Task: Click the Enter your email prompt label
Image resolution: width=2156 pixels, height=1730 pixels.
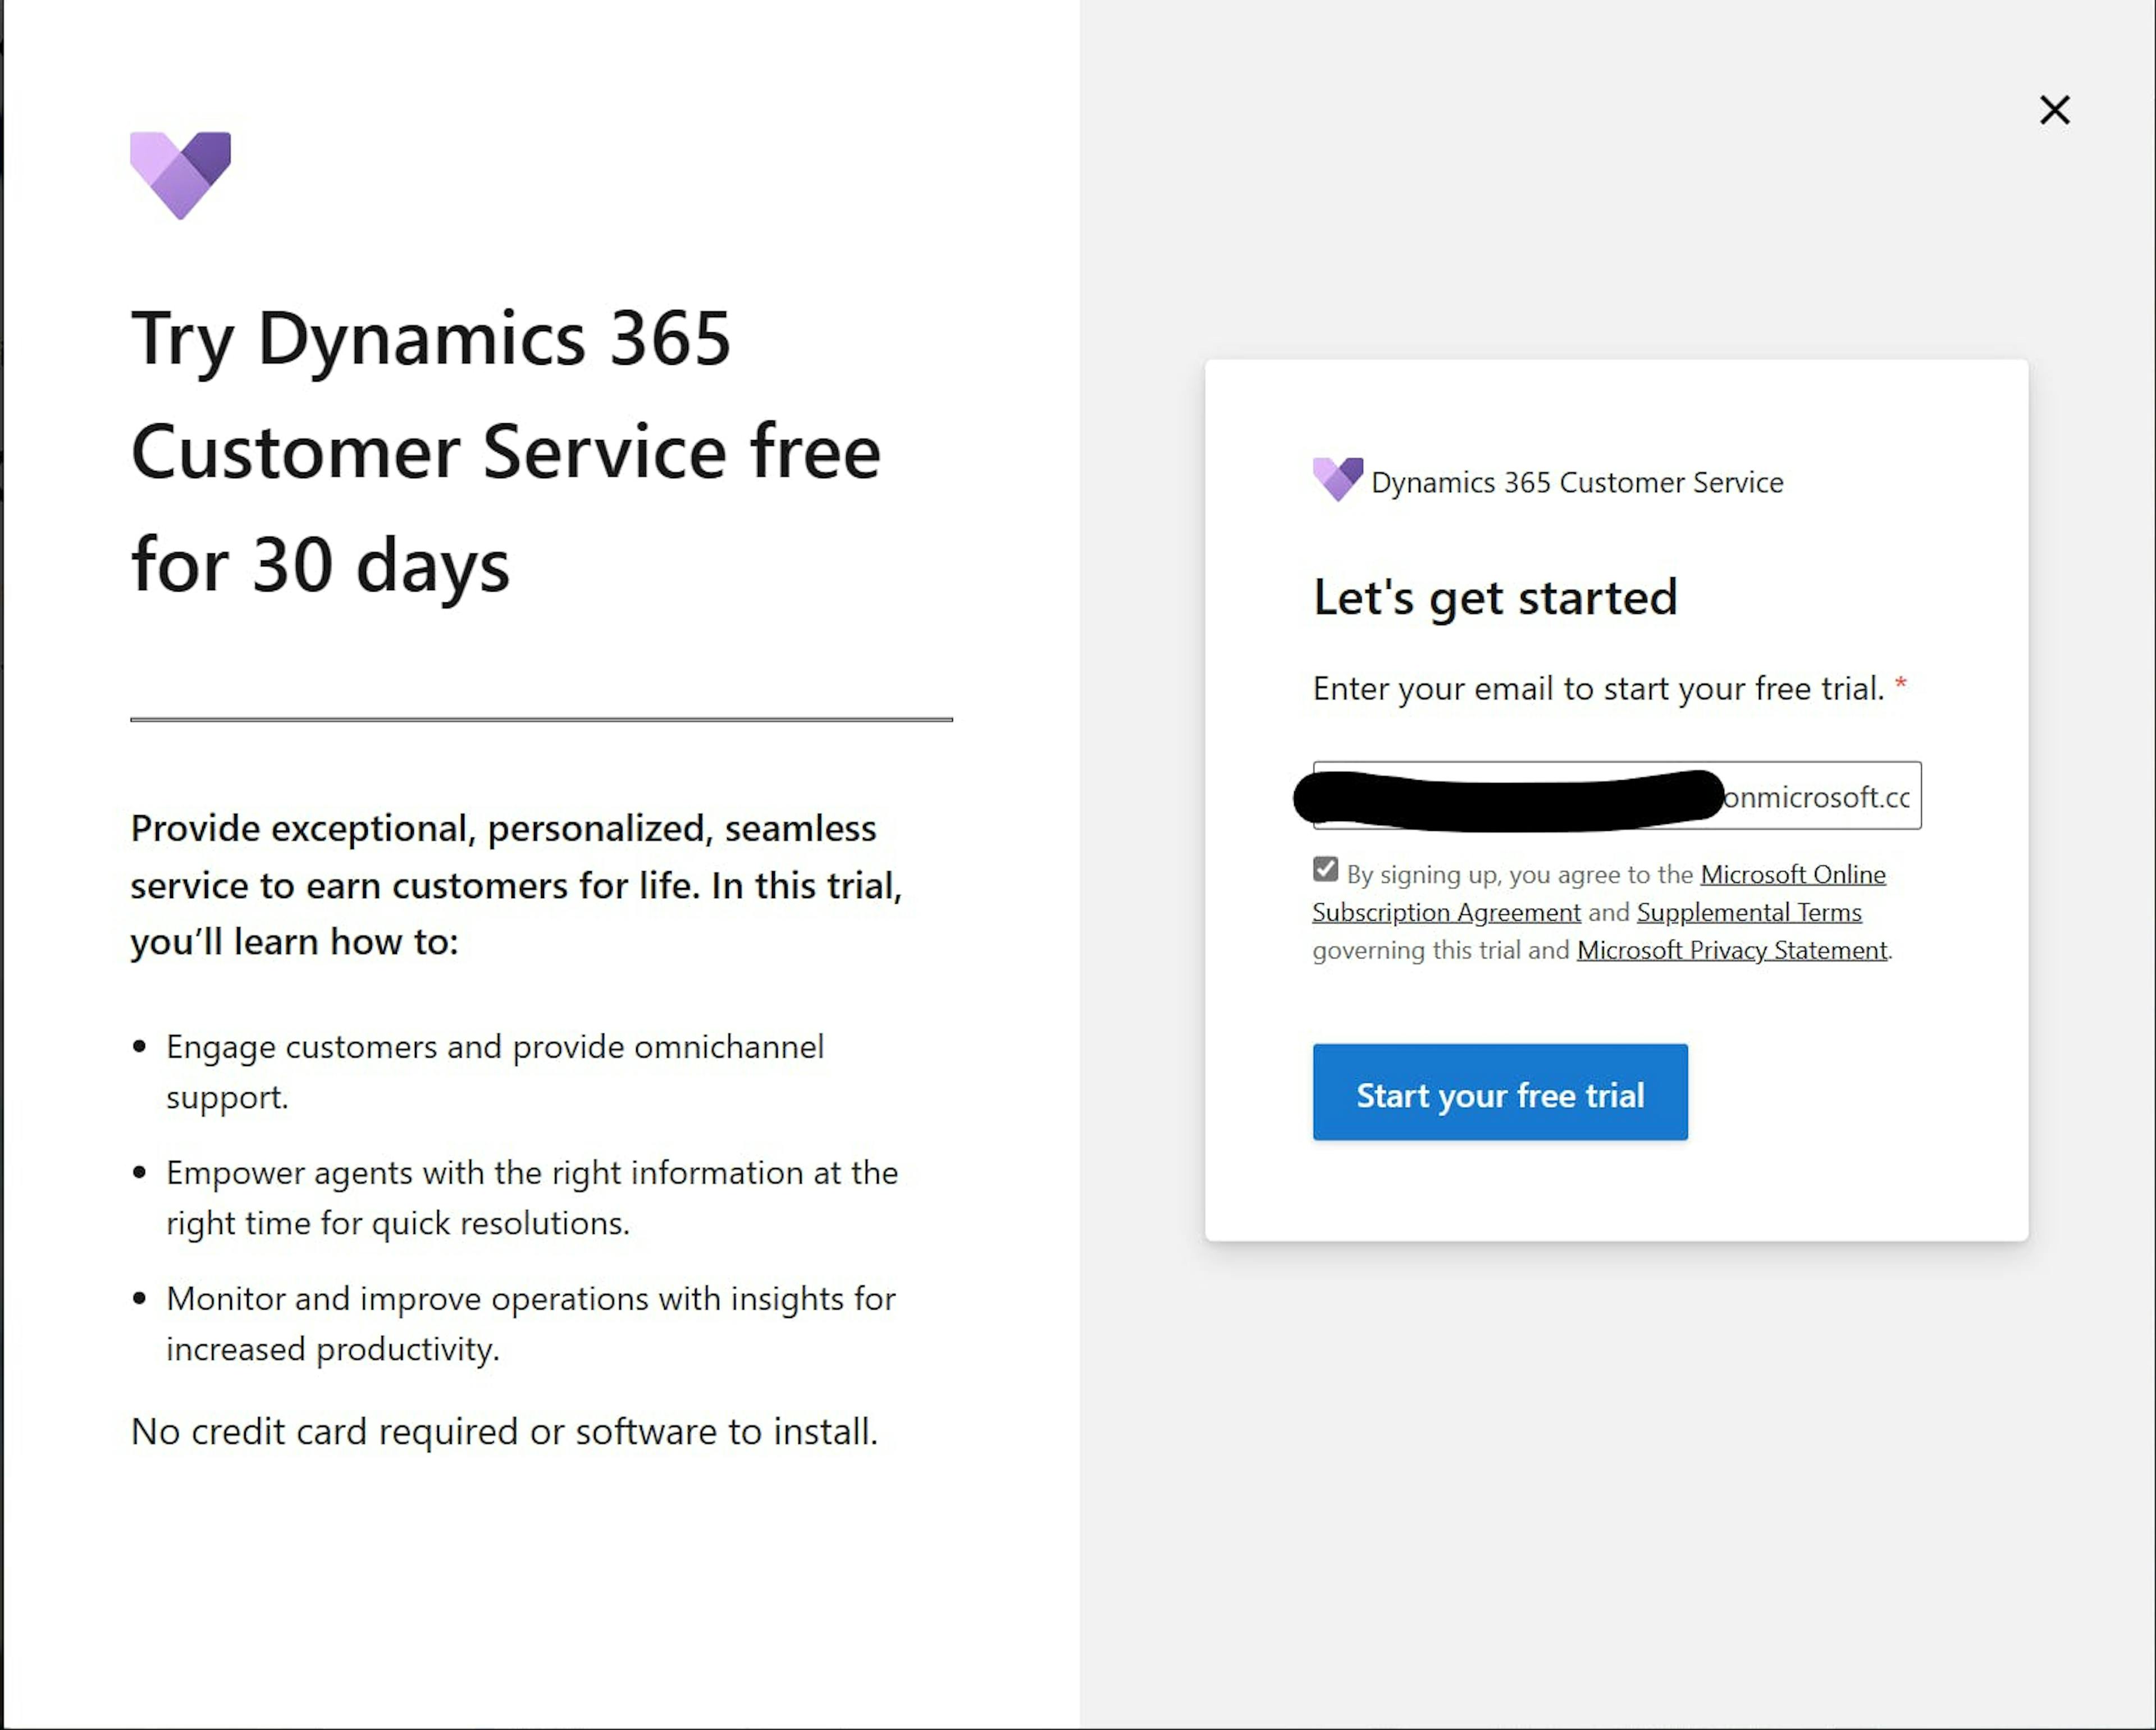Action: (1597, 688)
